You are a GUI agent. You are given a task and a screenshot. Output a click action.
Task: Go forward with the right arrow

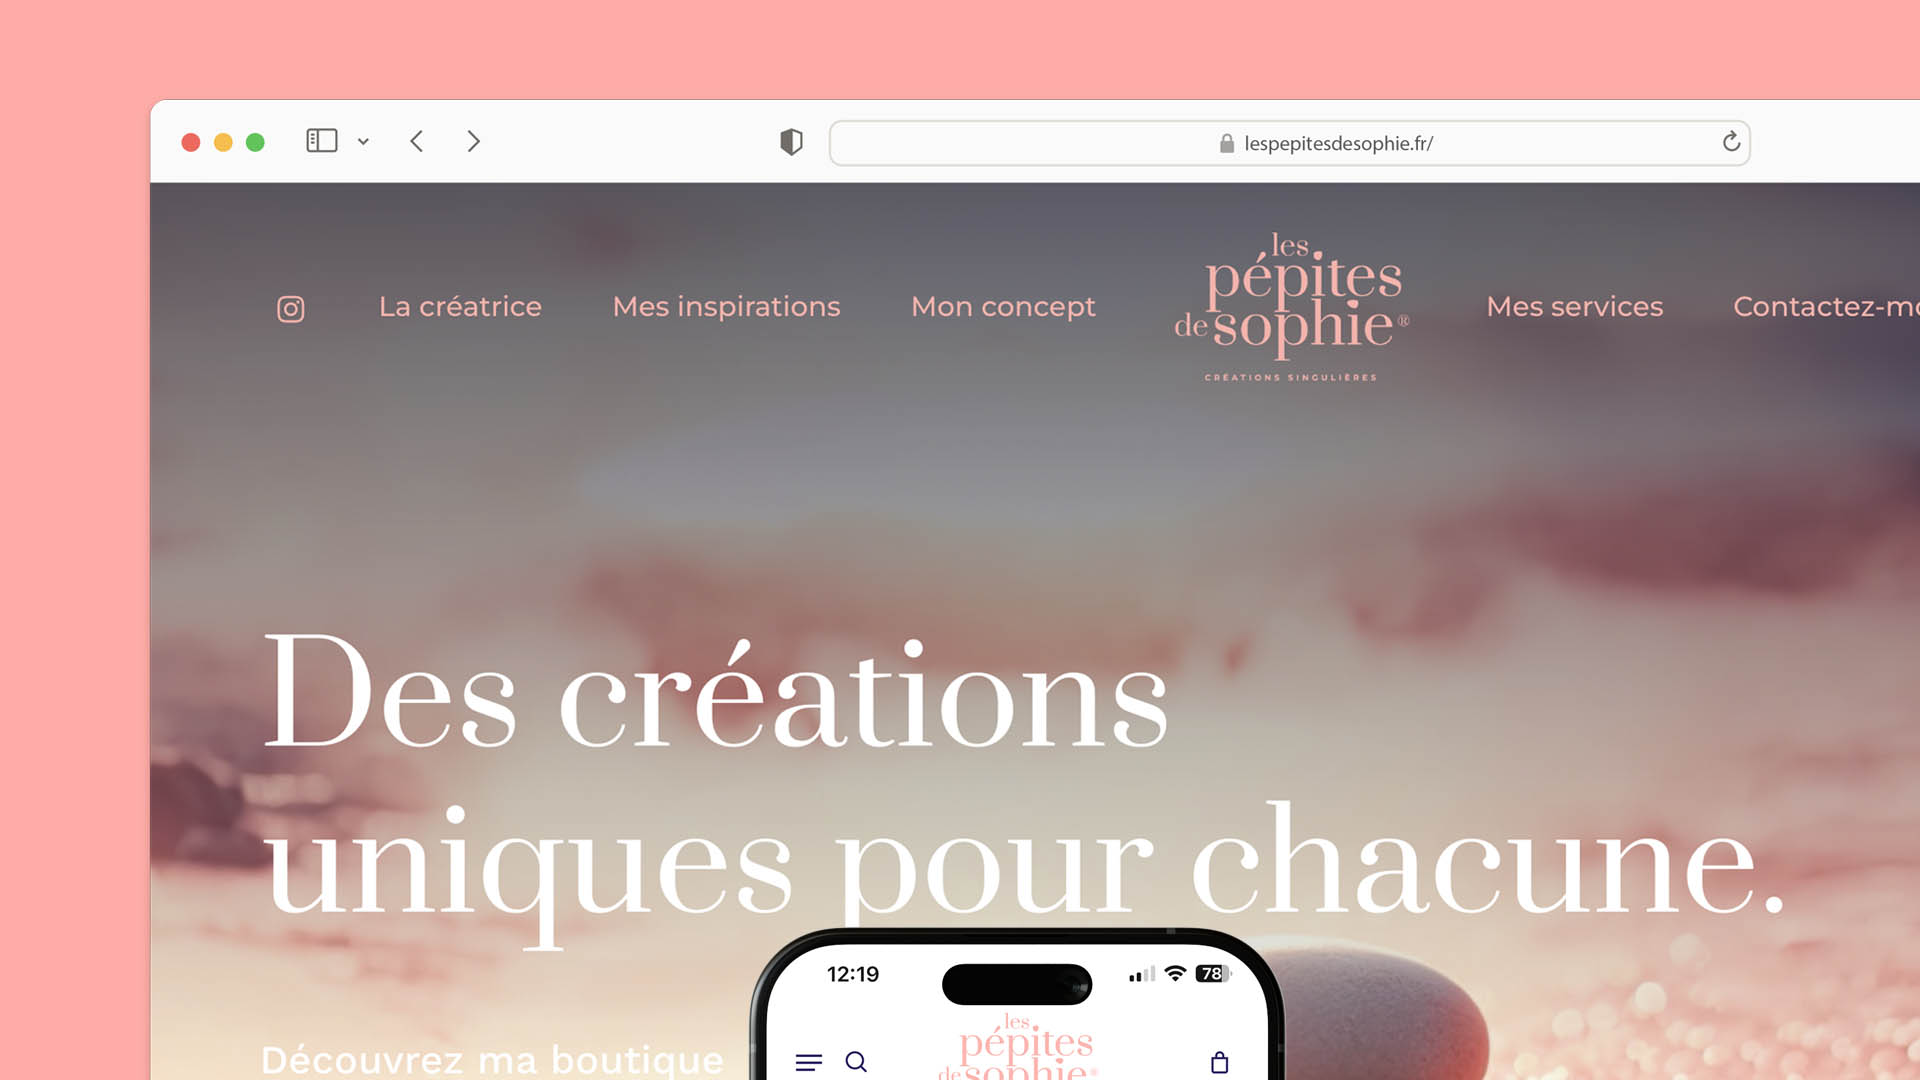(x=473, y=141)
